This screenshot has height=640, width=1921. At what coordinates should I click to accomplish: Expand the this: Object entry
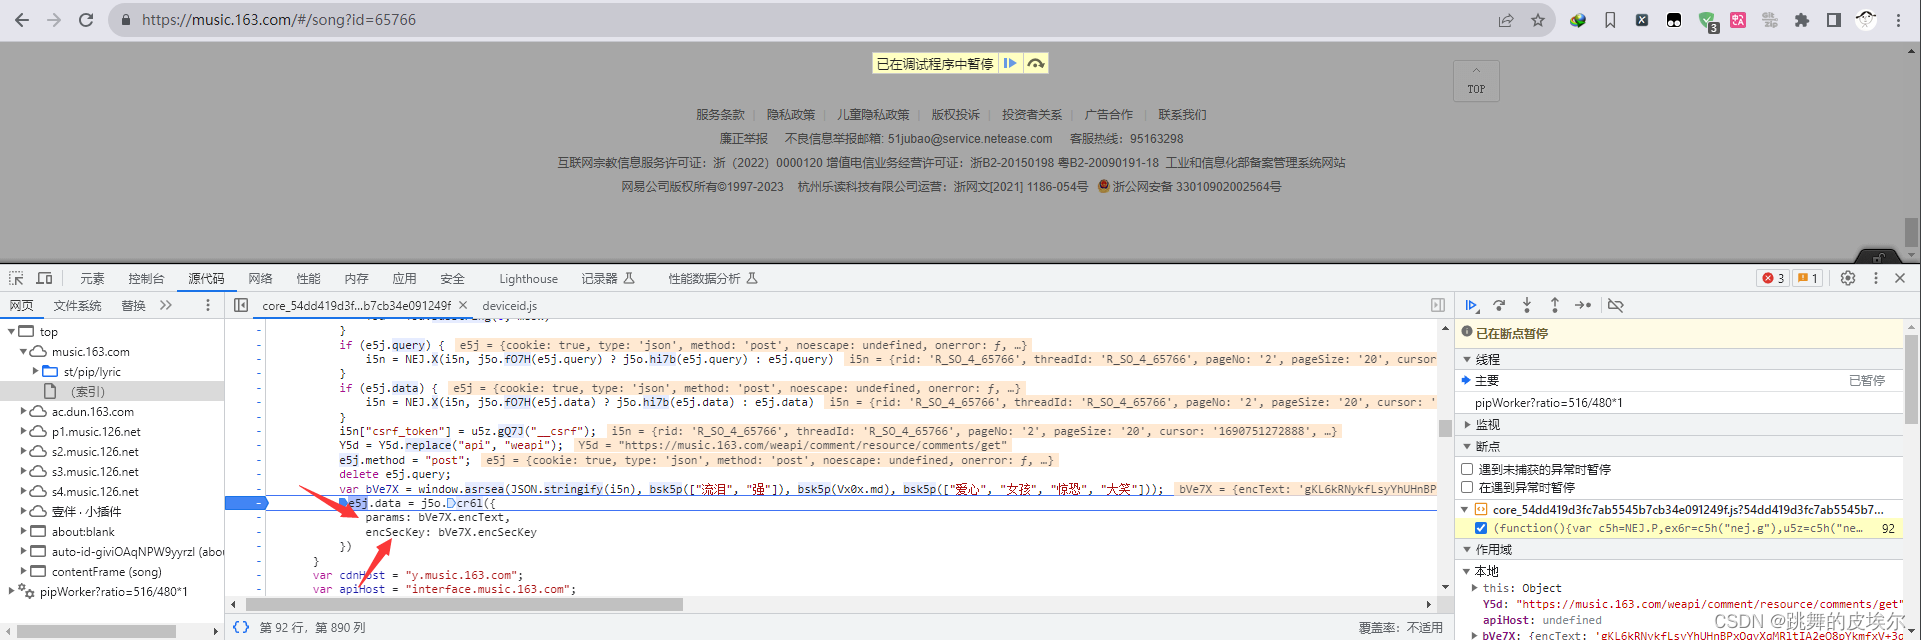[x=1475, y=588]
